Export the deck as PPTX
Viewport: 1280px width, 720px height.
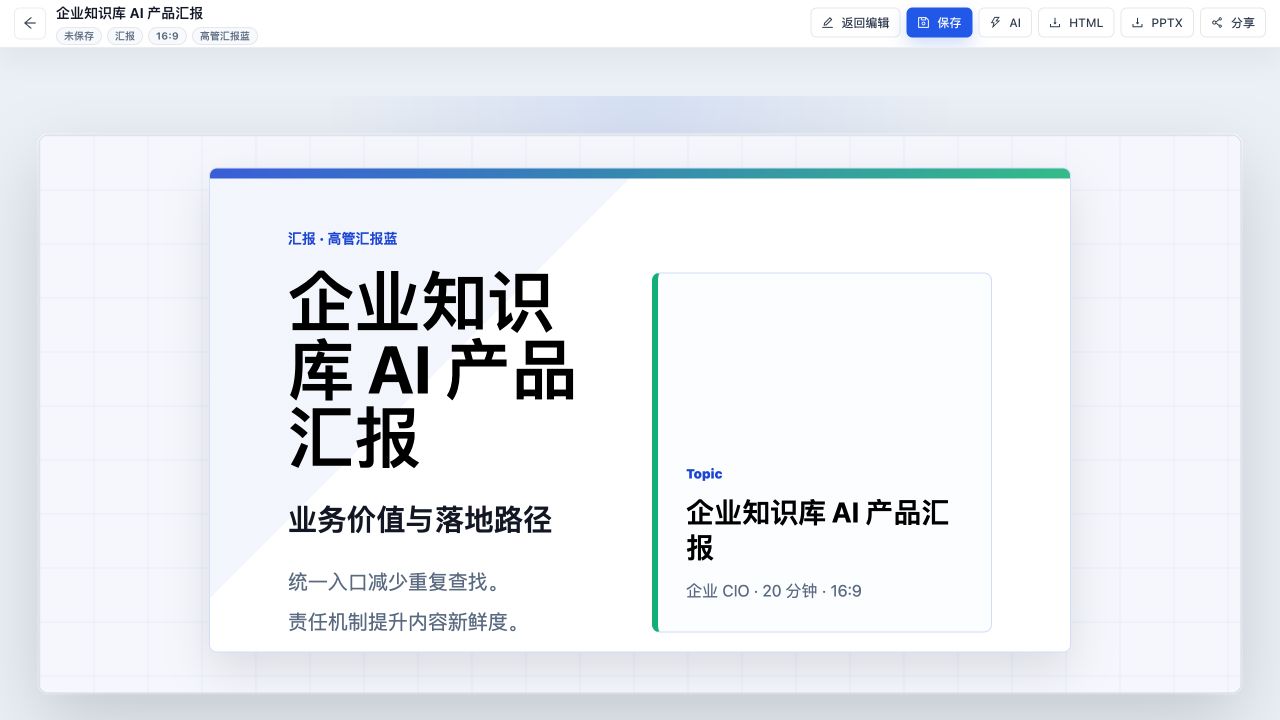click(x=1157, y=23)
